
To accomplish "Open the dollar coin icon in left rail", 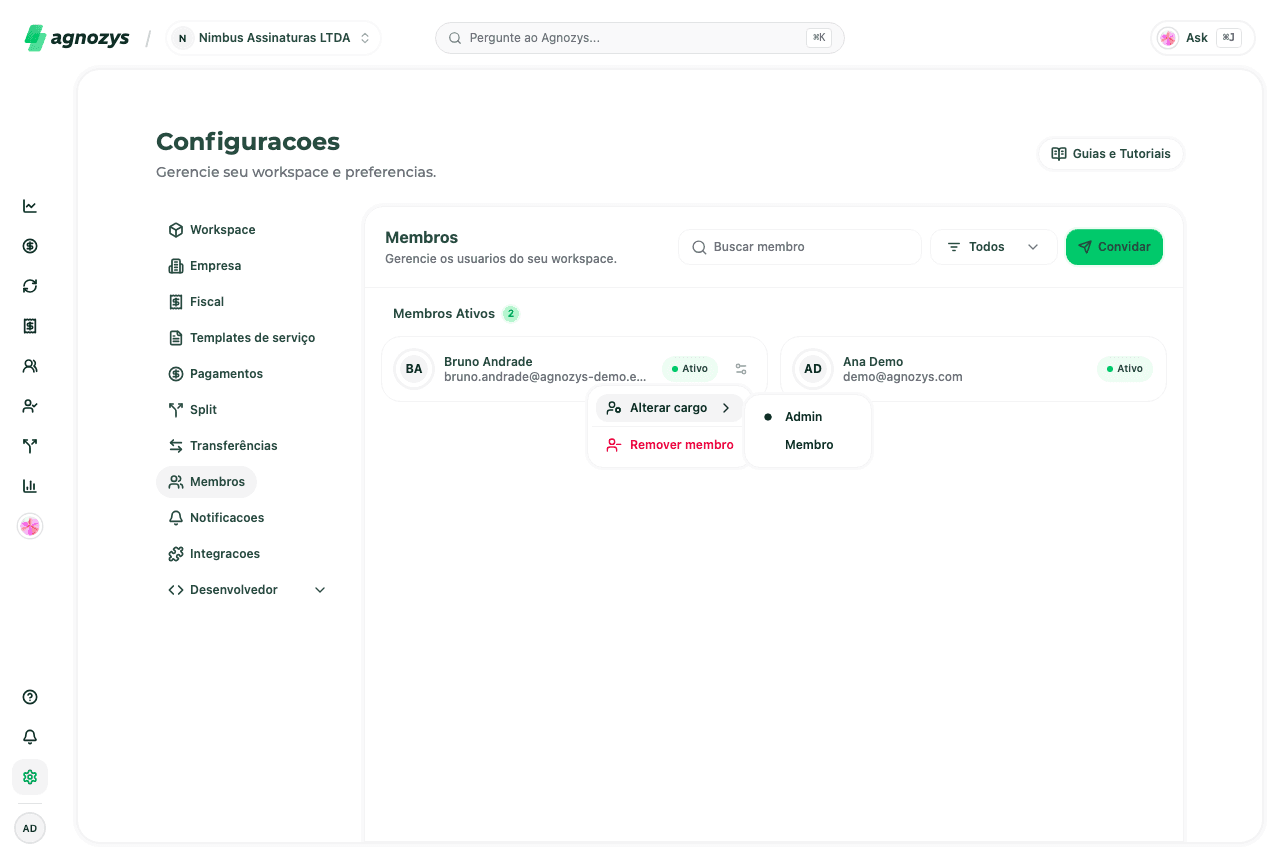I will (30, 246).
